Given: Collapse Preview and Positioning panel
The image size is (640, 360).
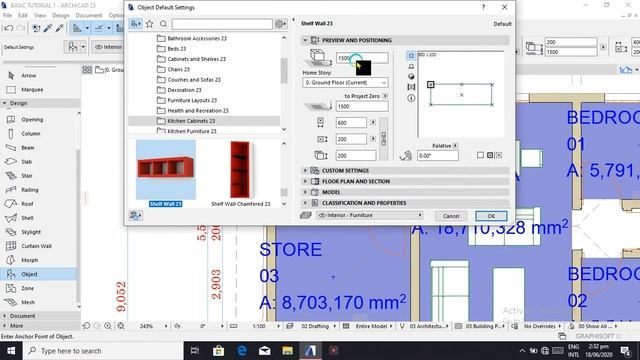Looking at the screenshot, I should point(305,40).
